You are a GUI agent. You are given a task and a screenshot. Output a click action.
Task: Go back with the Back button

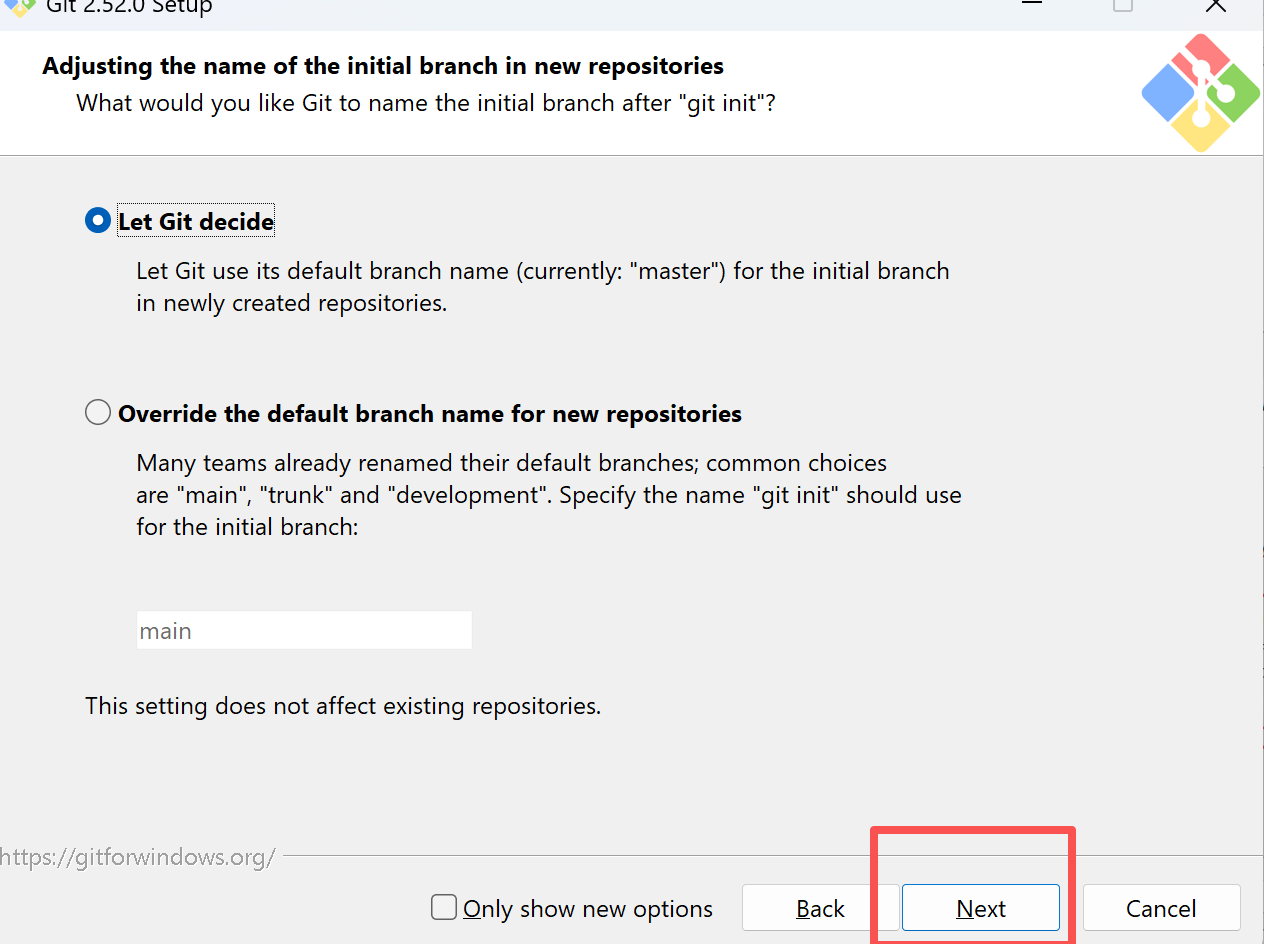click(x=820, y=908)
